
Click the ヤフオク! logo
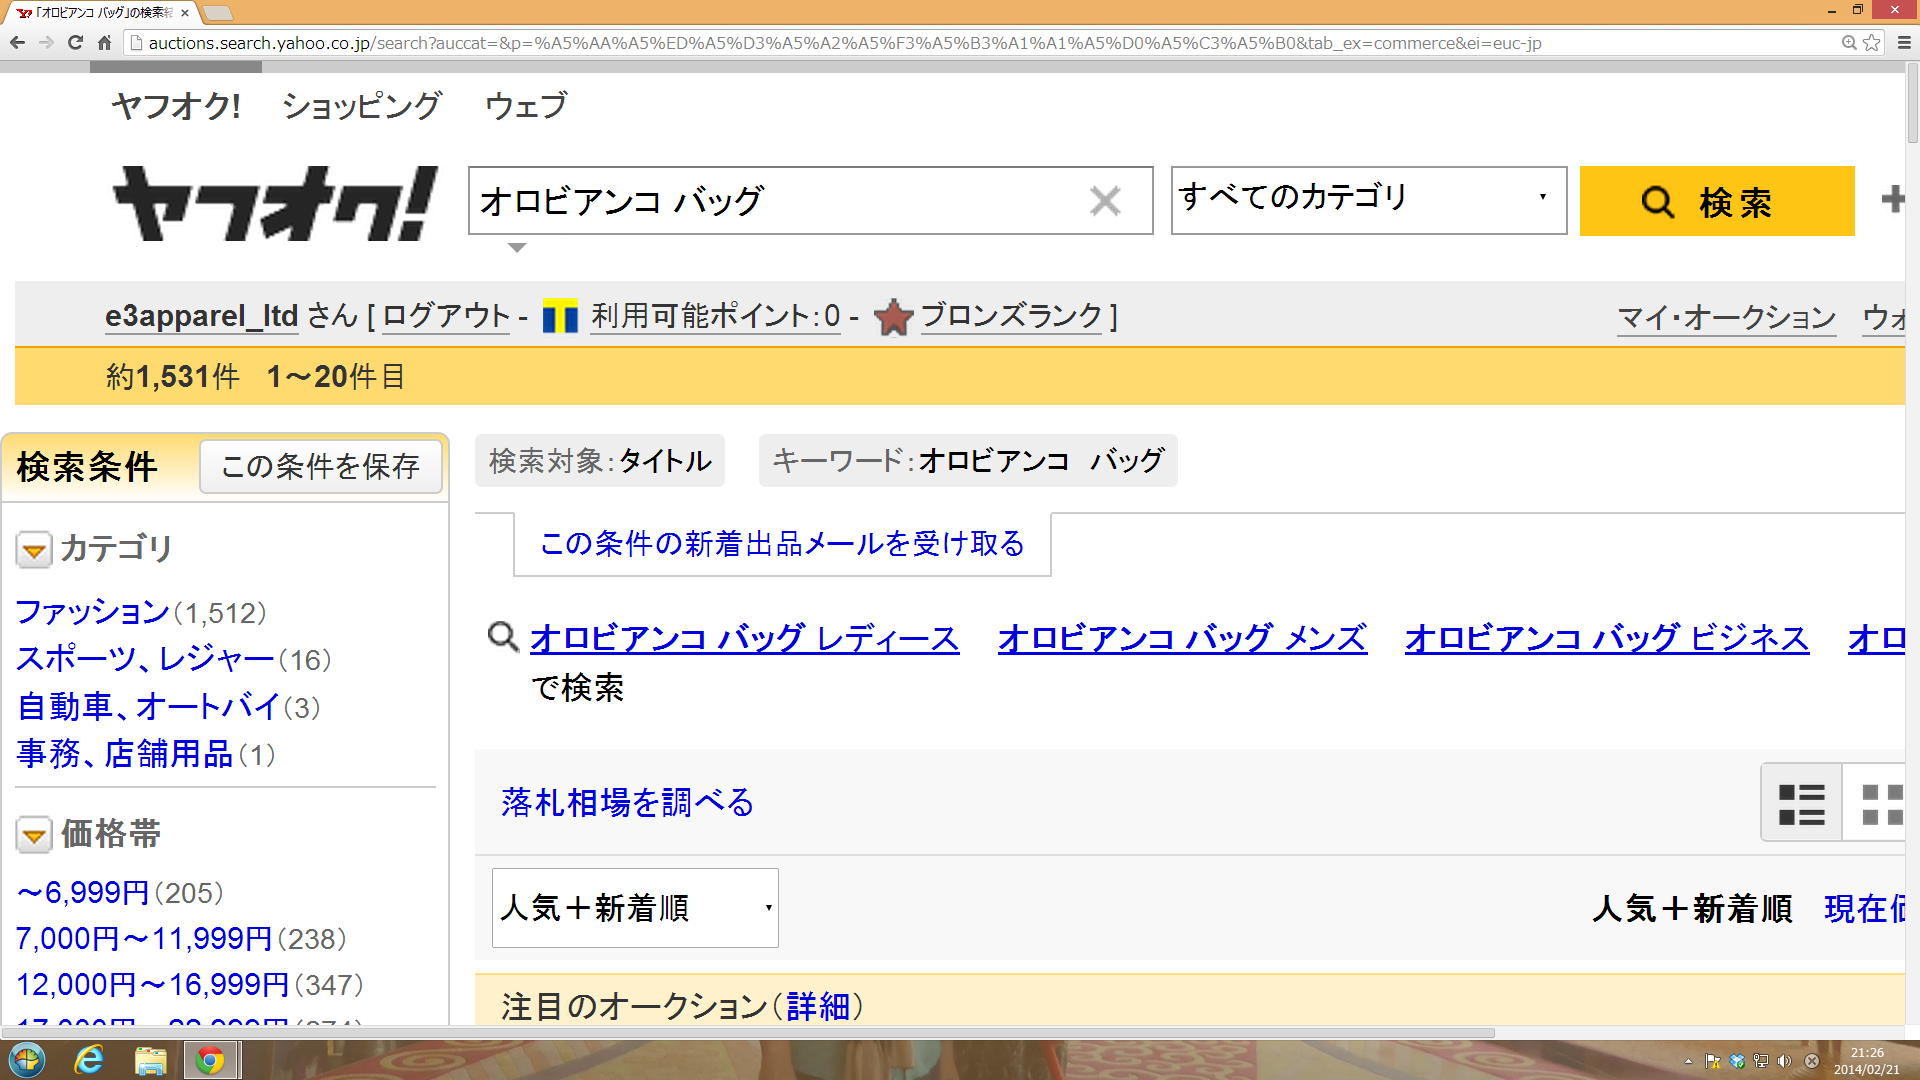(x=275, y=203)
